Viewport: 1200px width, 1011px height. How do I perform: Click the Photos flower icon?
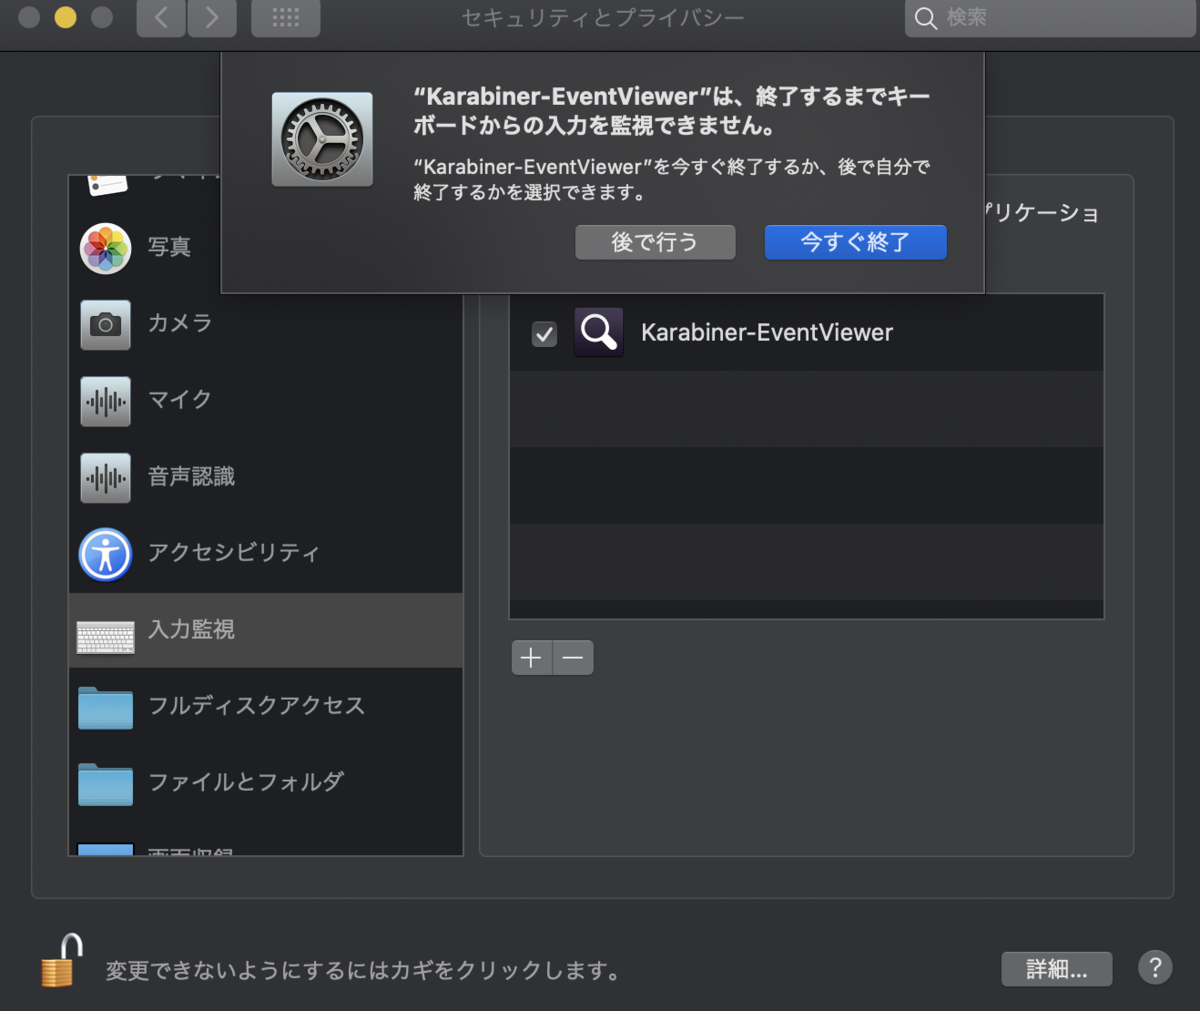tap(105, 248)
